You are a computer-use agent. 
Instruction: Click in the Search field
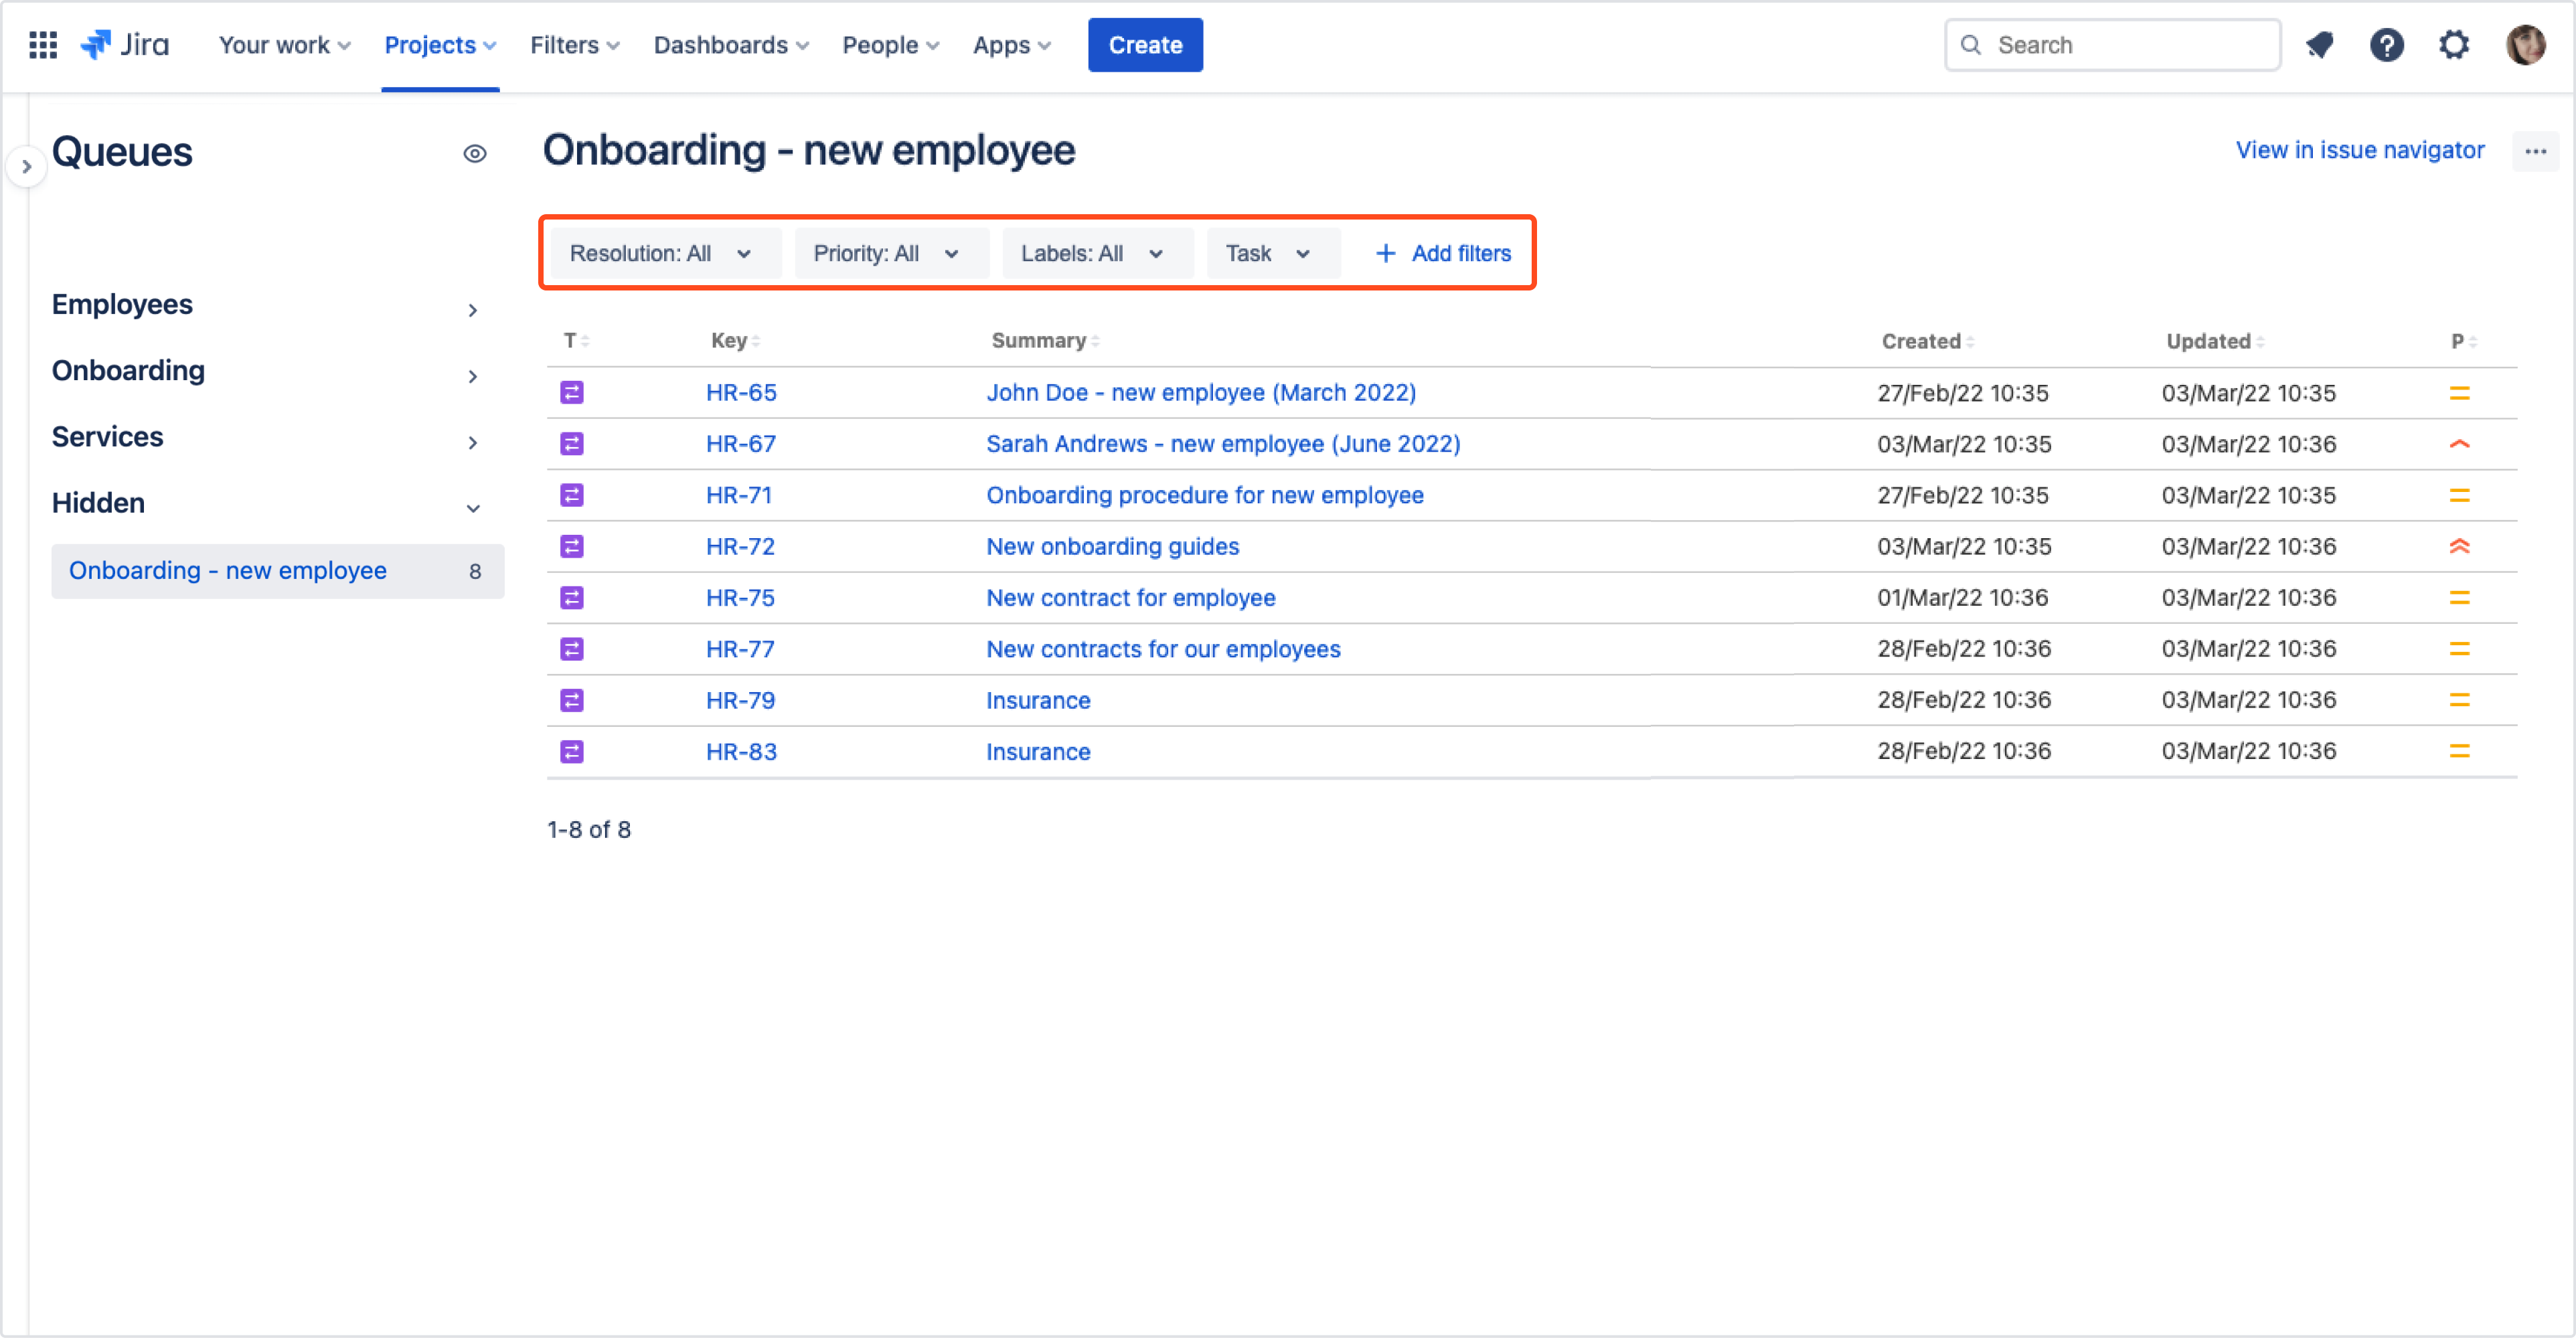click(x=2112, y=45)
